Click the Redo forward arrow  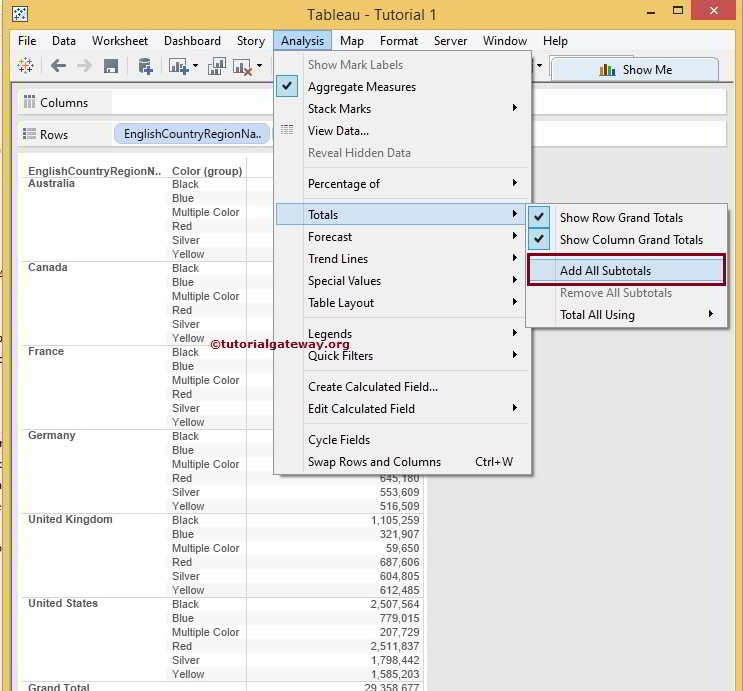tap(84, 66)
